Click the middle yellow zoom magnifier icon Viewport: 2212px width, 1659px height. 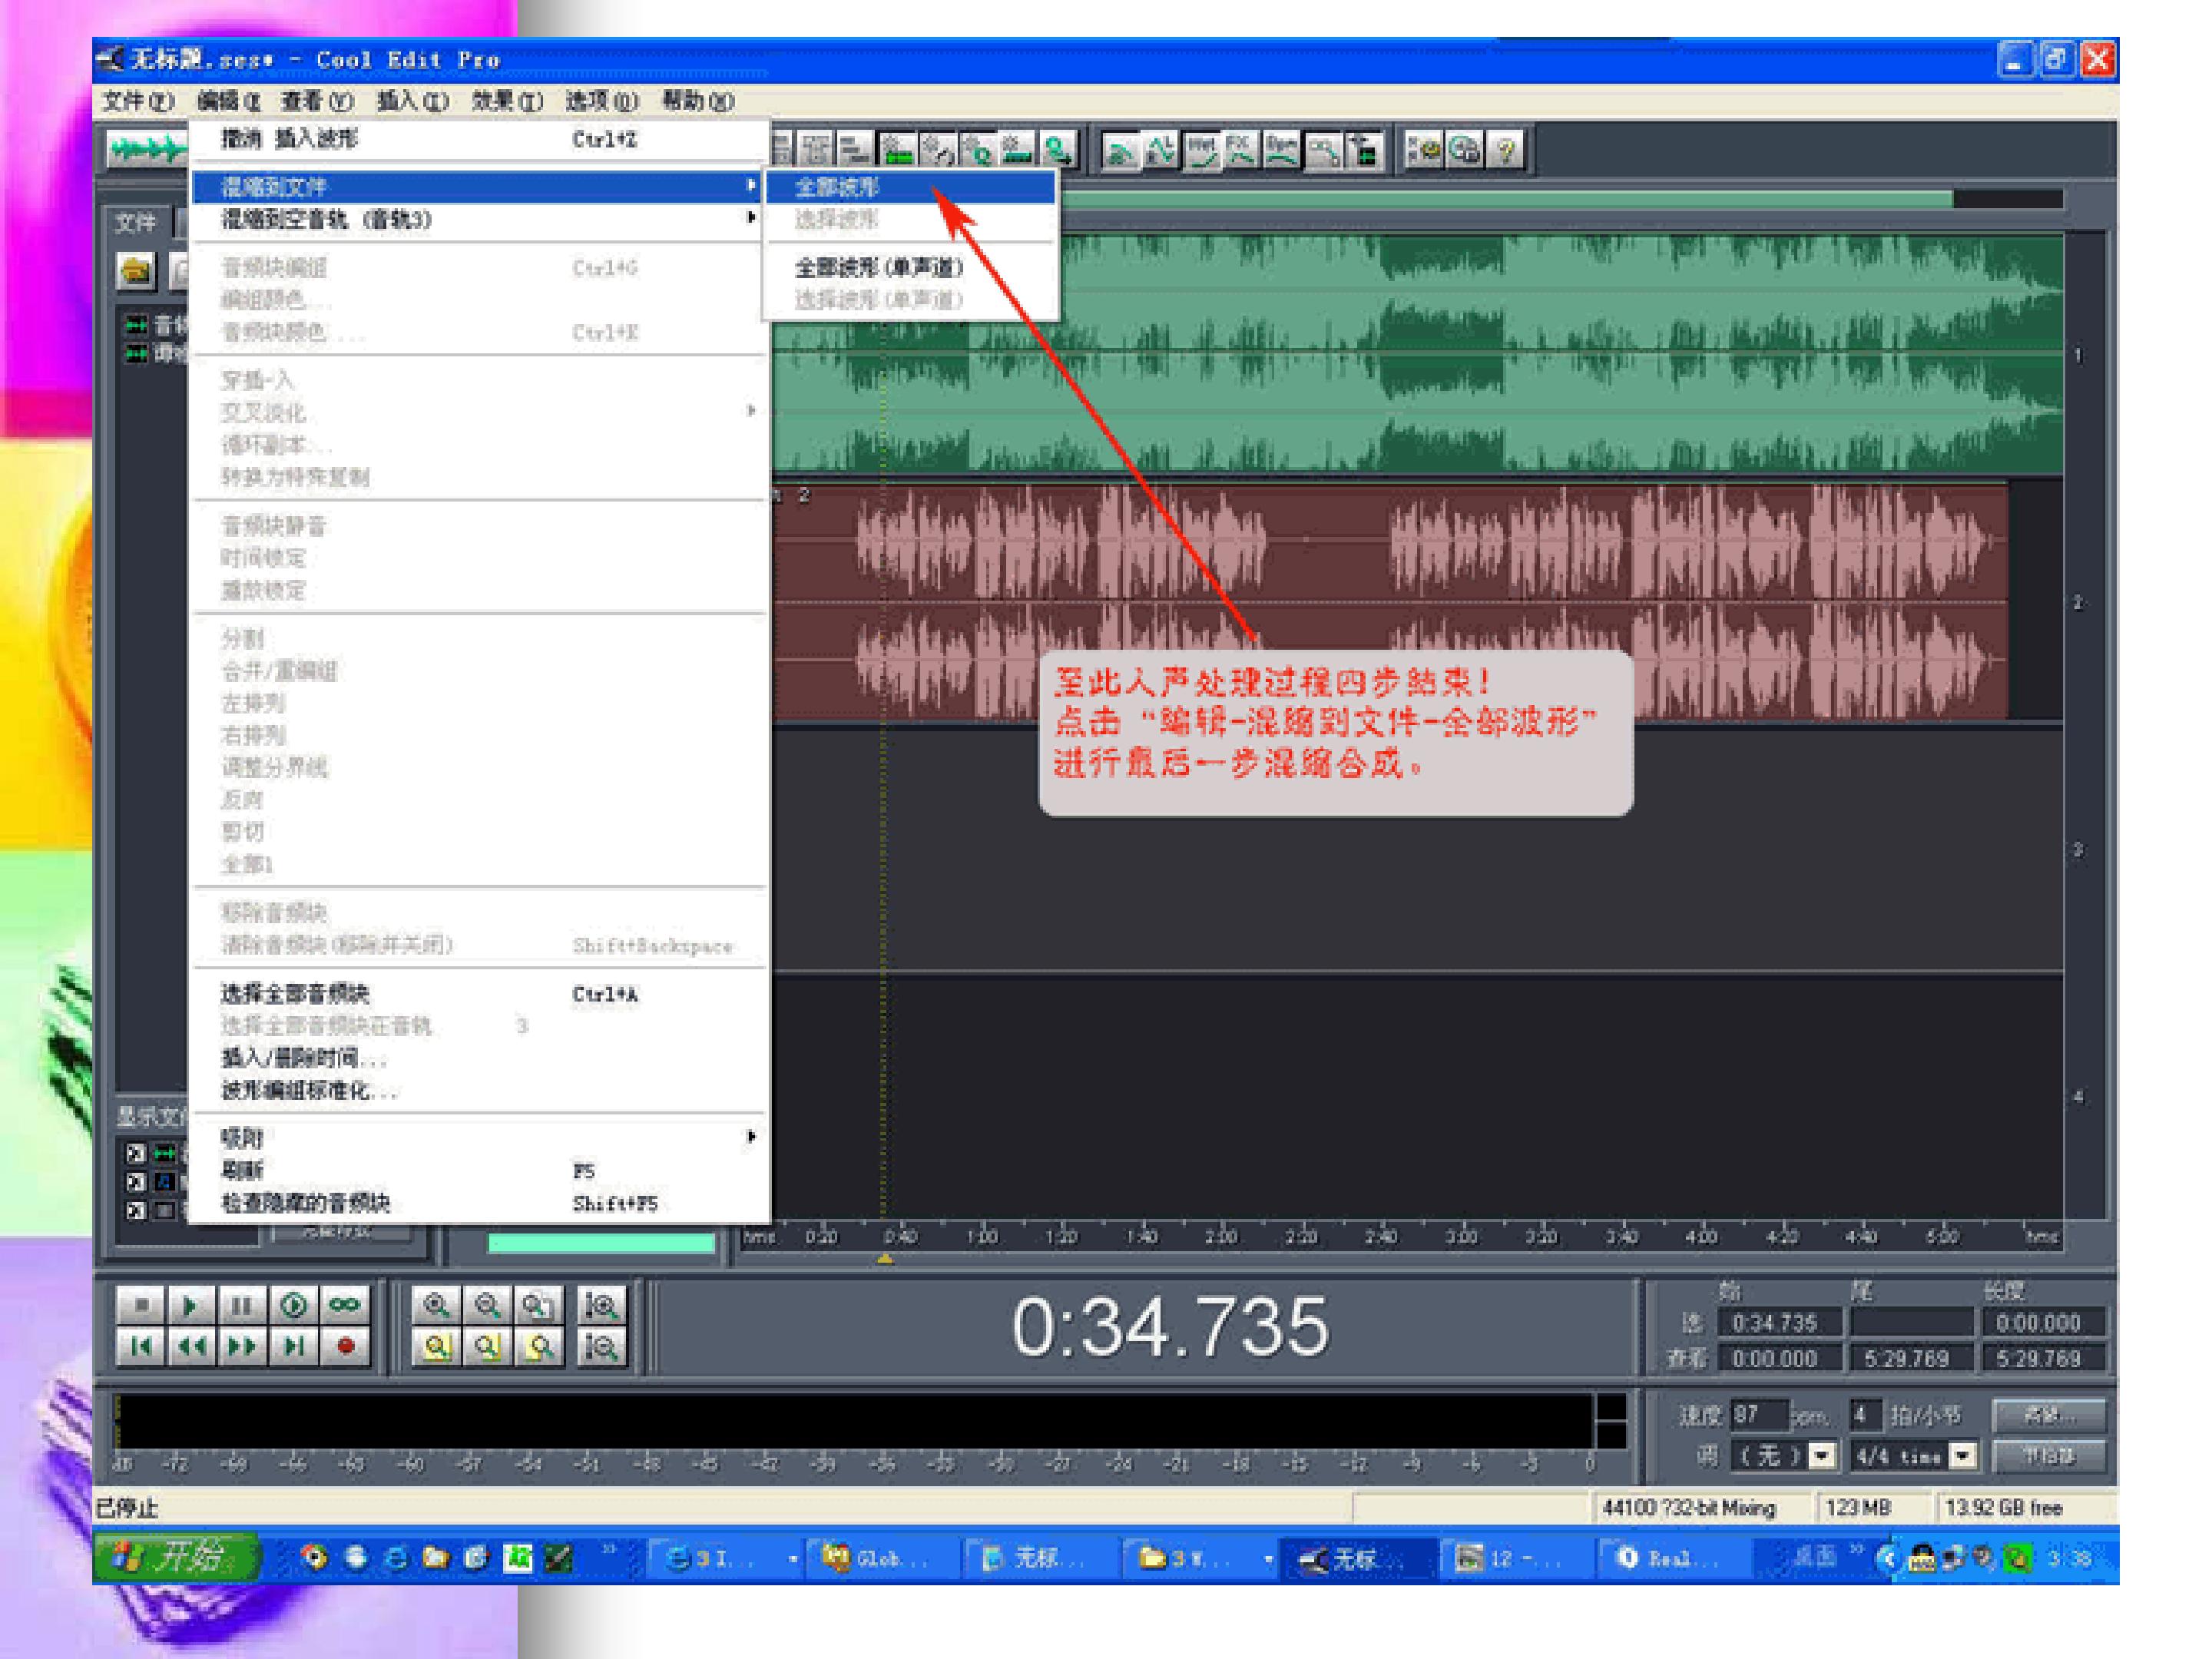487,1347
